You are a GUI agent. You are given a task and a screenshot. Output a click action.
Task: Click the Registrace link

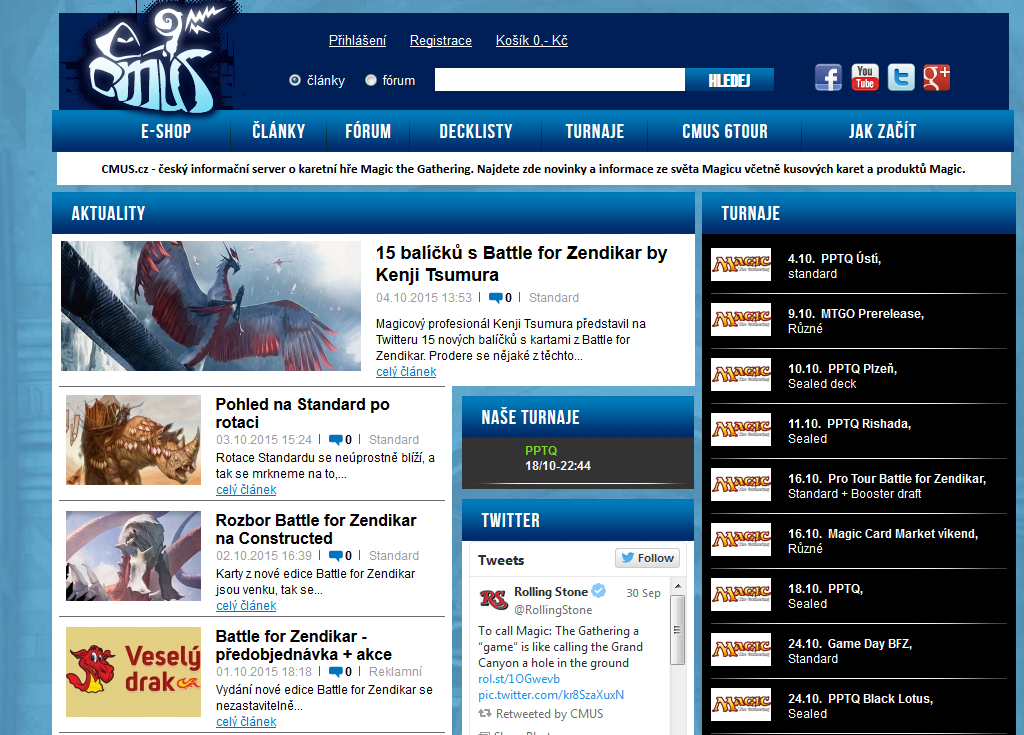point(441,41)
